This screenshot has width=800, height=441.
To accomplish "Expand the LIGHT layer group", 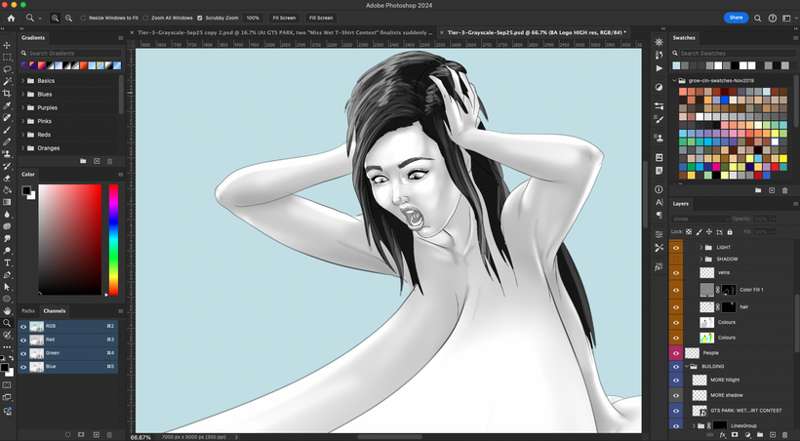I will [702, 247].
